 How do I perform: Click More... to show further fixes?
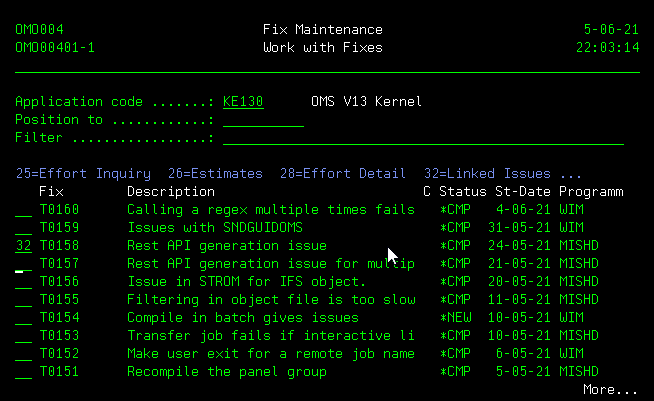tap(610, 390)
